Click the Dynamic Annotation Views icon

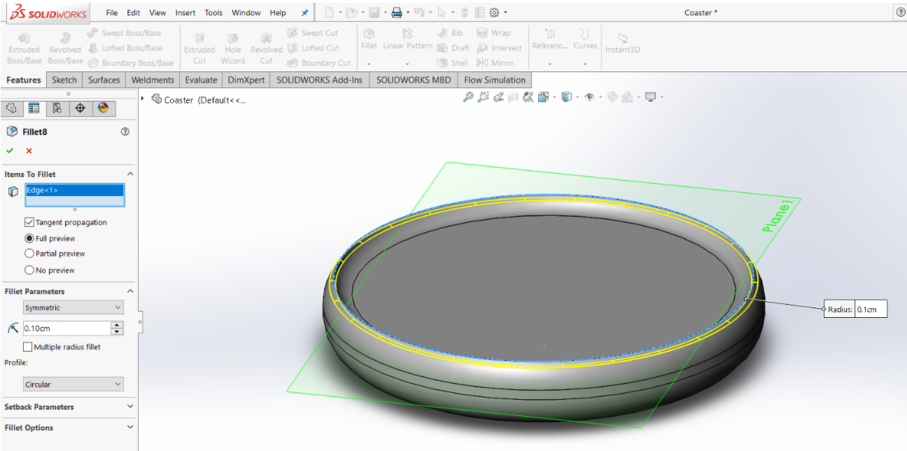(x=528, y=97)
